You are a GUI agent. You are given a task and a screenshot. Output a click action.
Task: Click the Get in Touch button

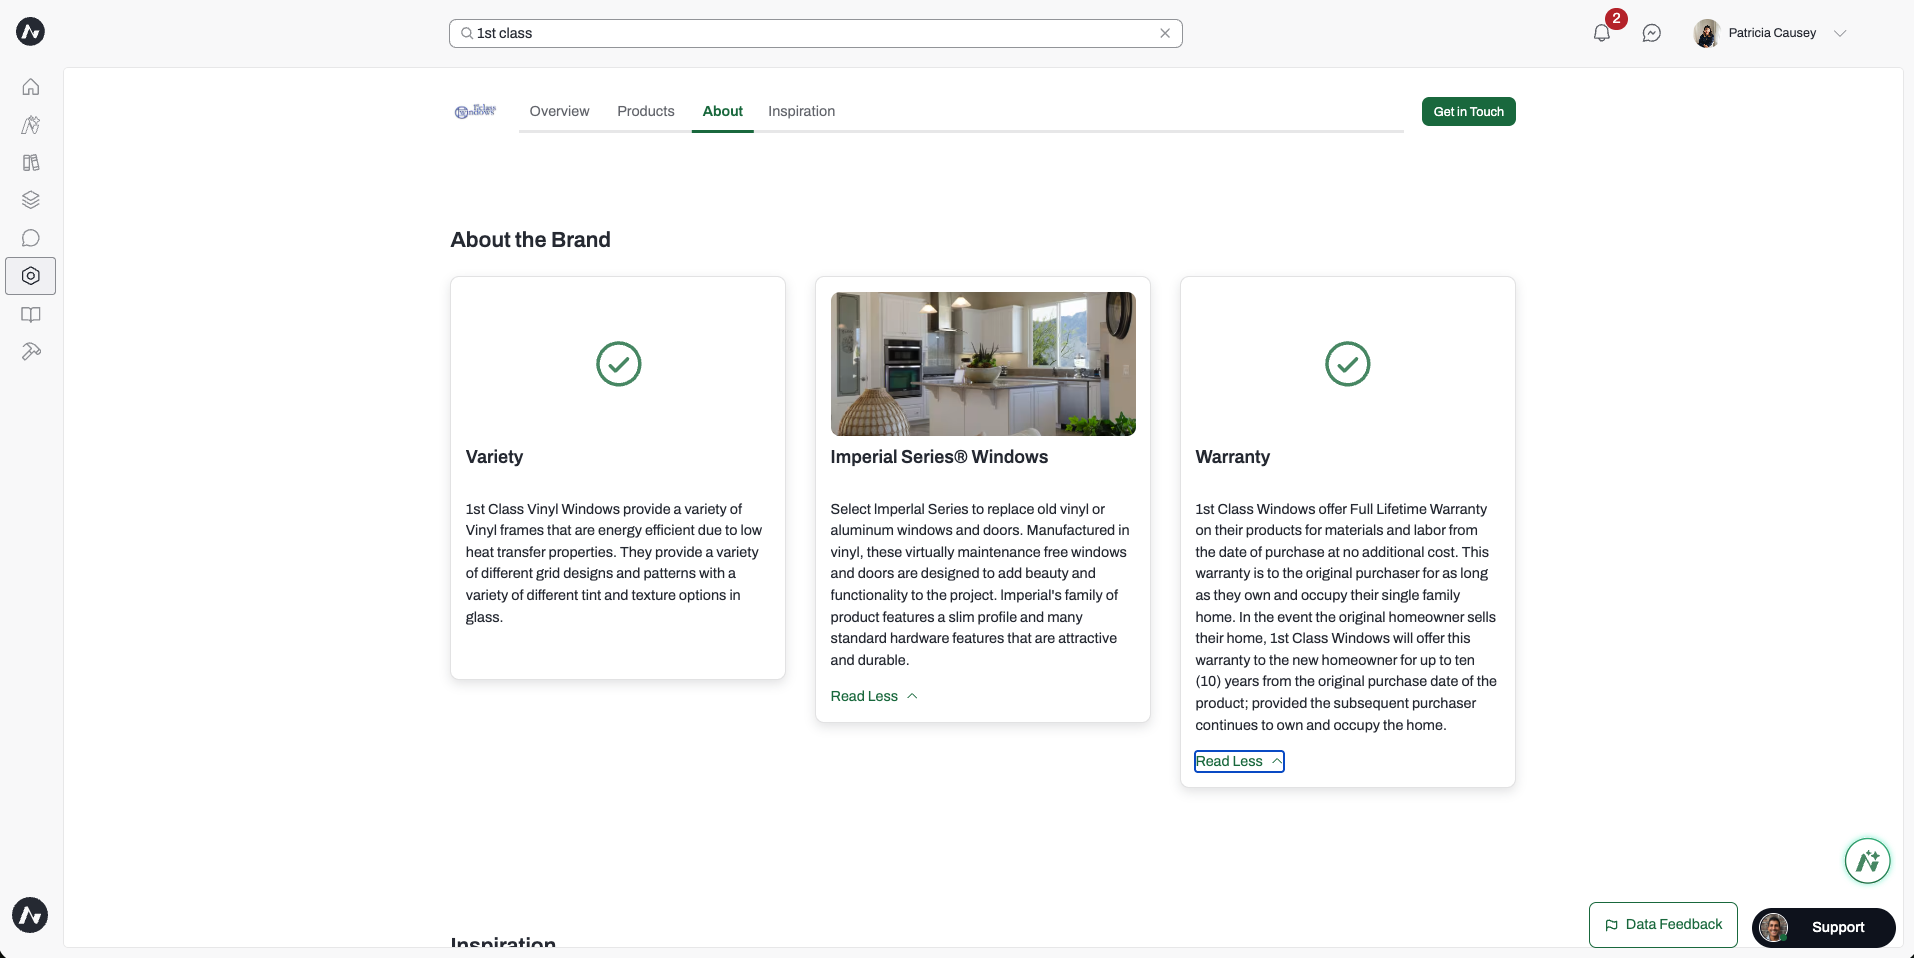(x=1469, y=112)
